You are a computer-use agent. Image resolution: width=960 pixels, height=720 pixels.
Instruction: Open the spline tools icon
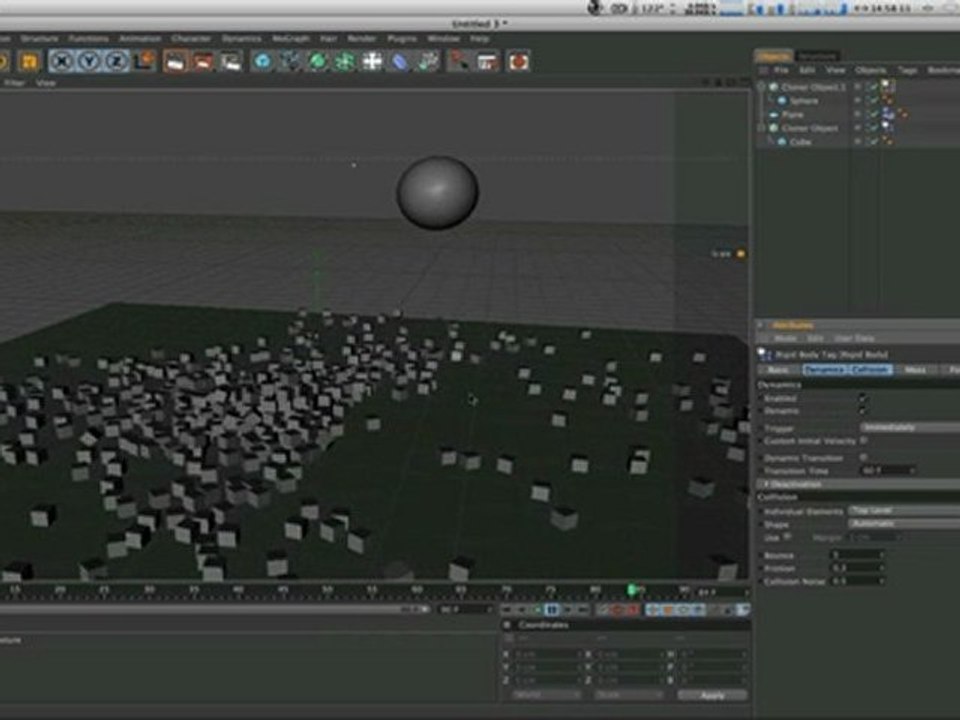click(x=290, y=61)
